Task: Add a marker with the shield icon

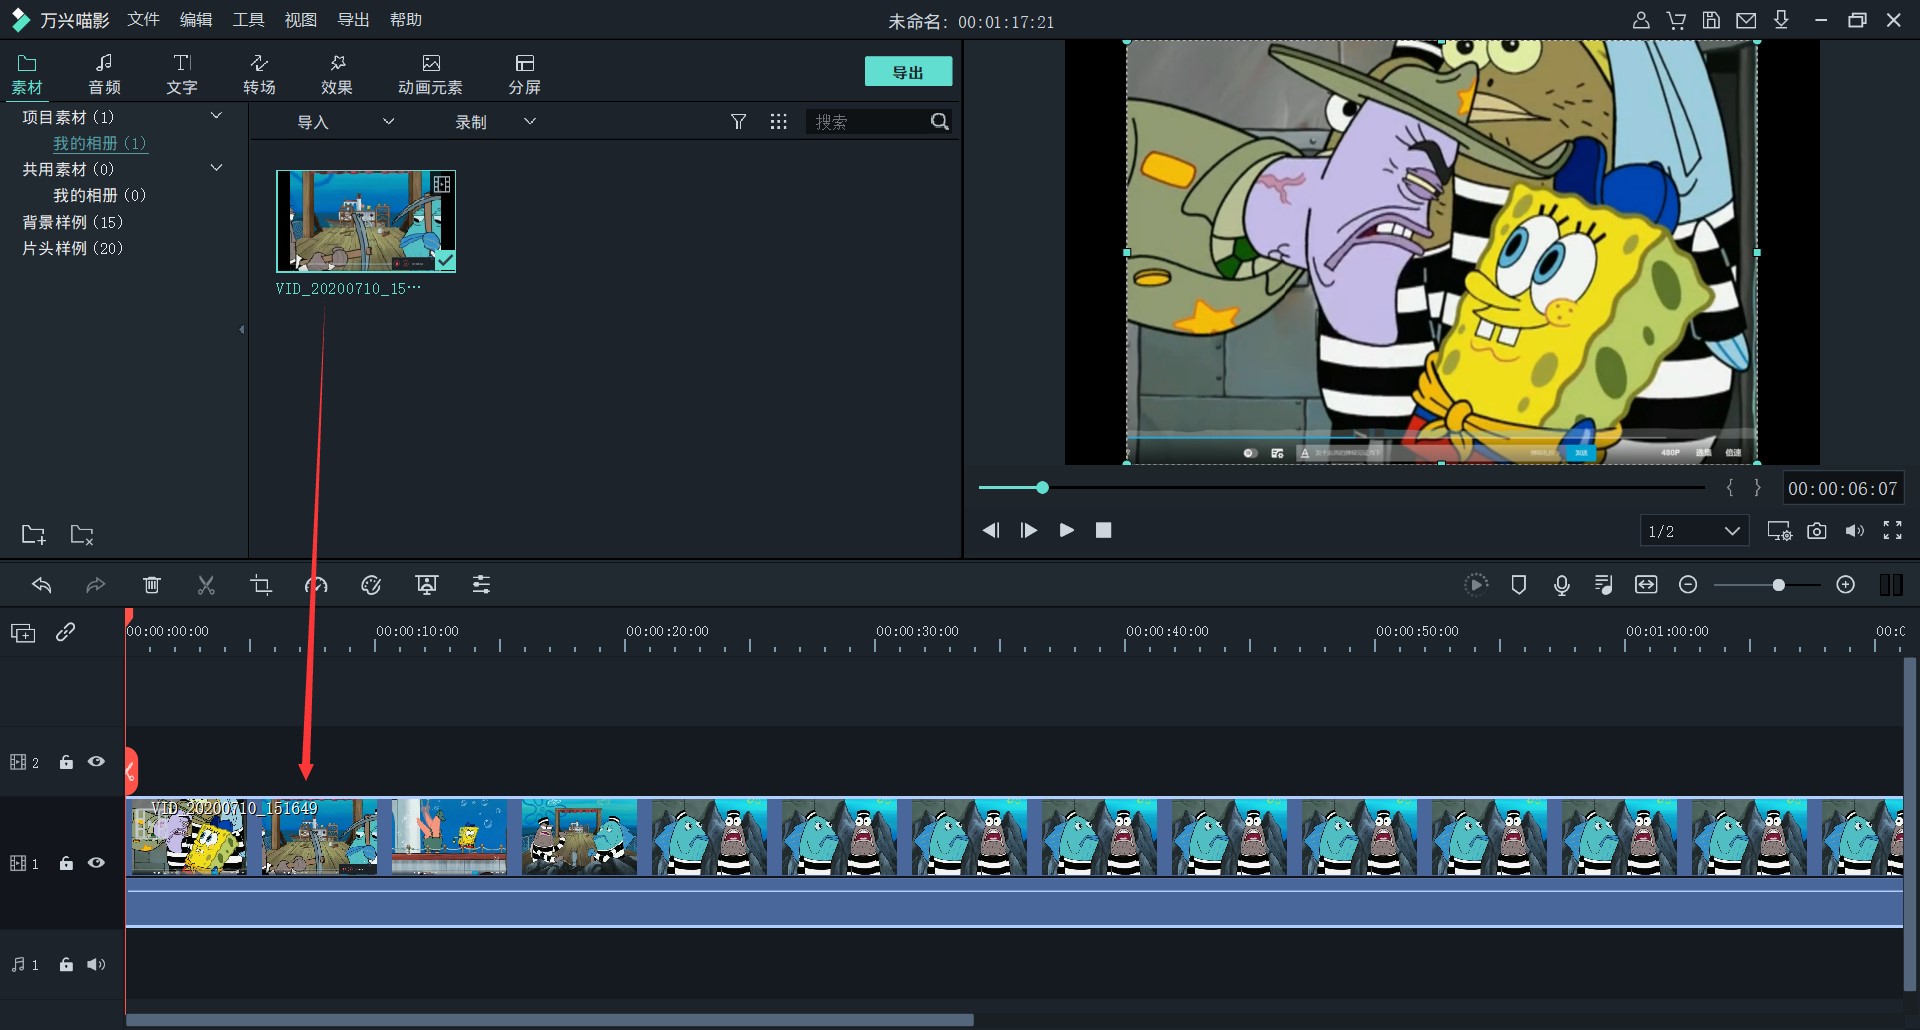Action: [x=1518, y=585]
